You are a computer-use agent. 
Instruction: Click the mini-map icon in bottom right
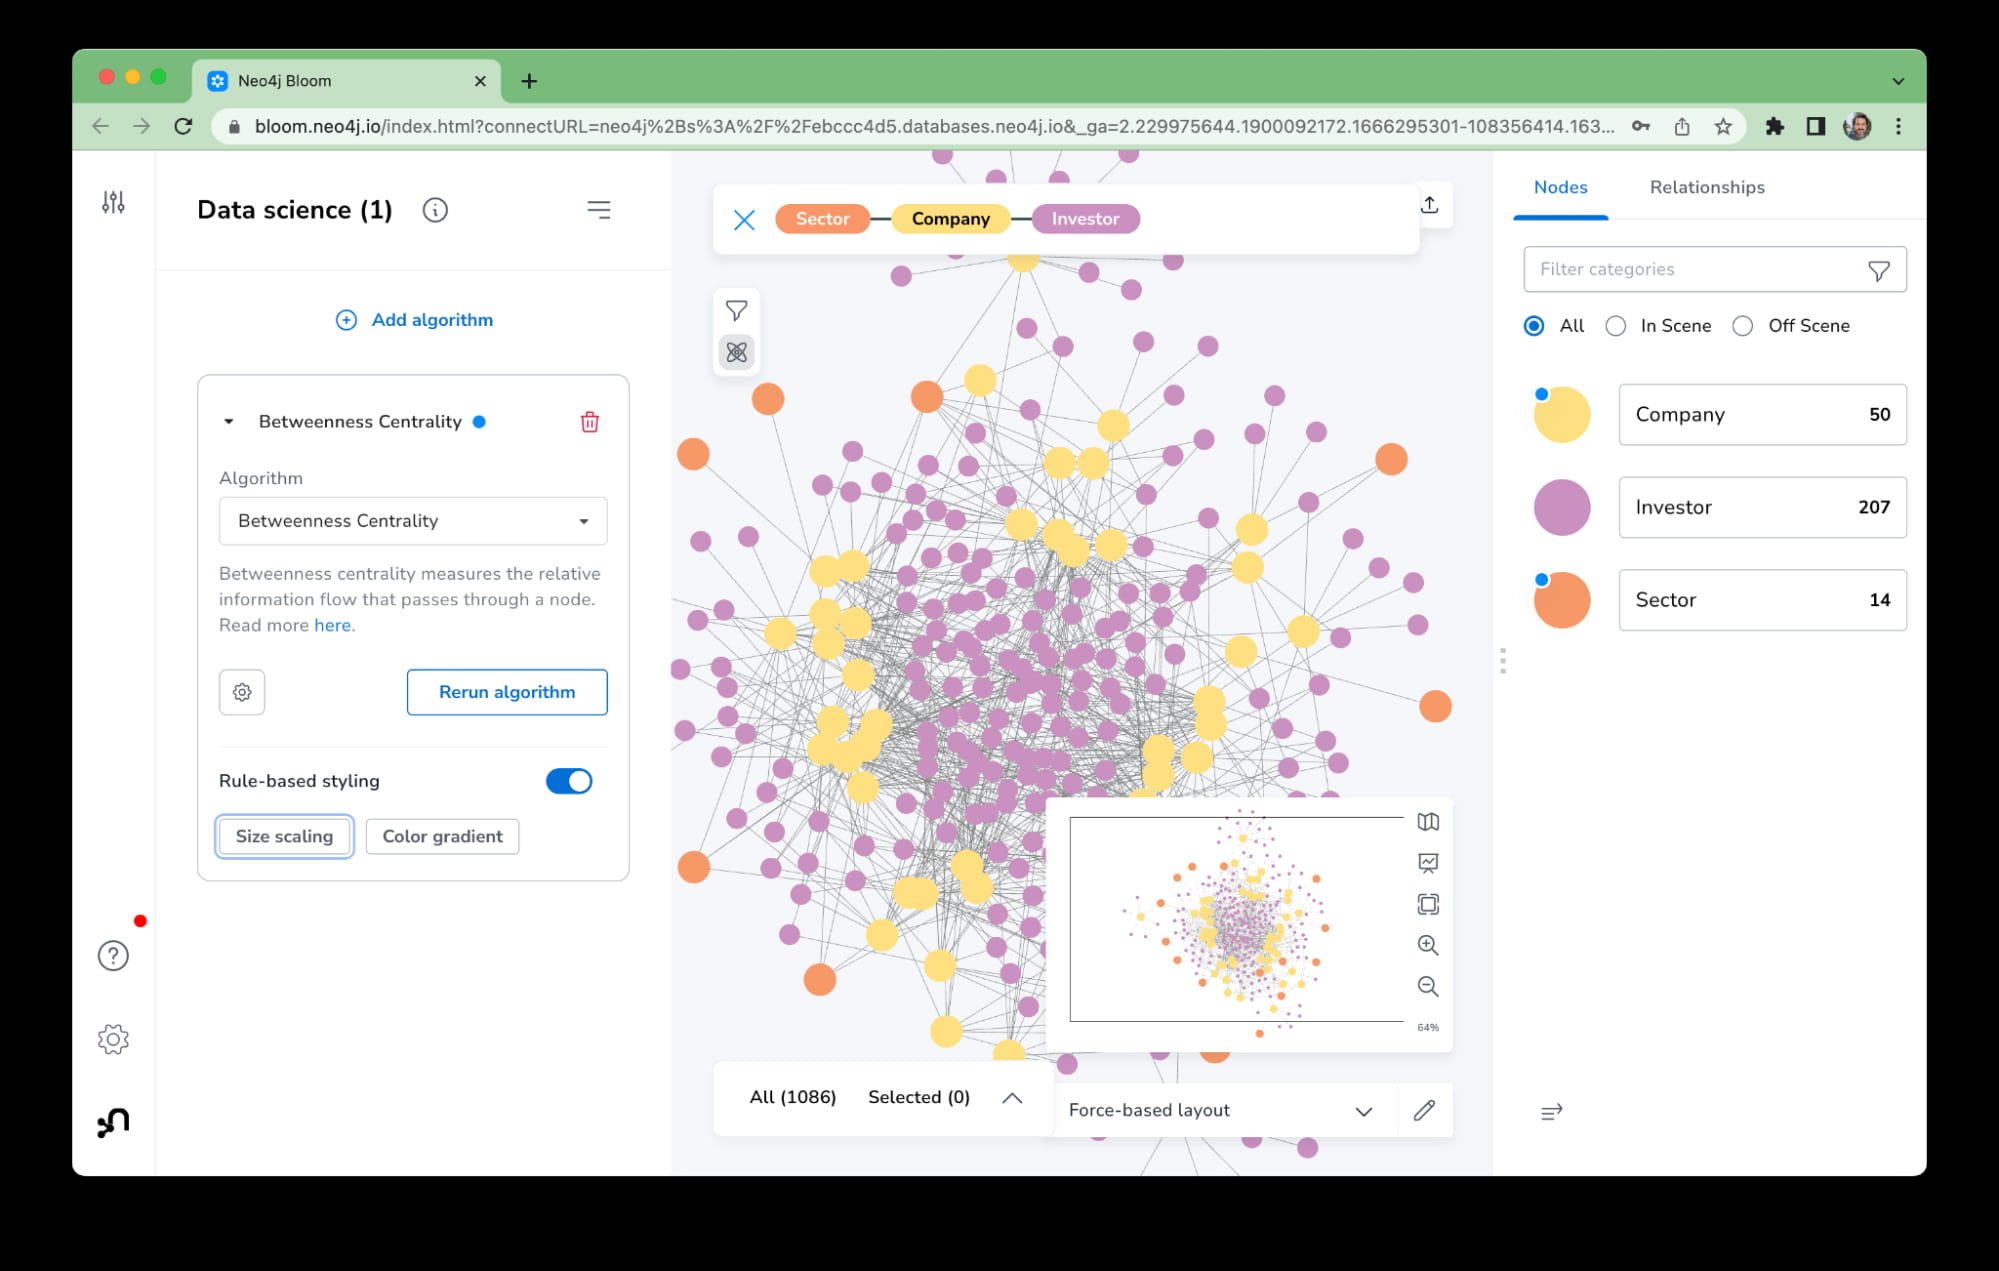pyautogui.click(x=1428, y=822)
